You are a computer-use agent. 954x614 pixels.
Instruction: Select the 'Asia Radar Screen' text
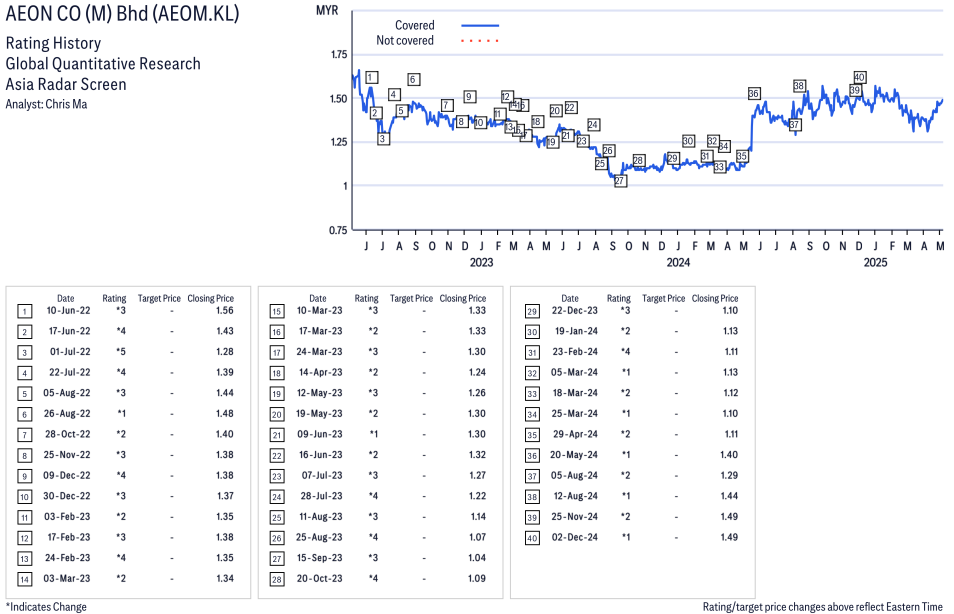click(x=66, y=84)
